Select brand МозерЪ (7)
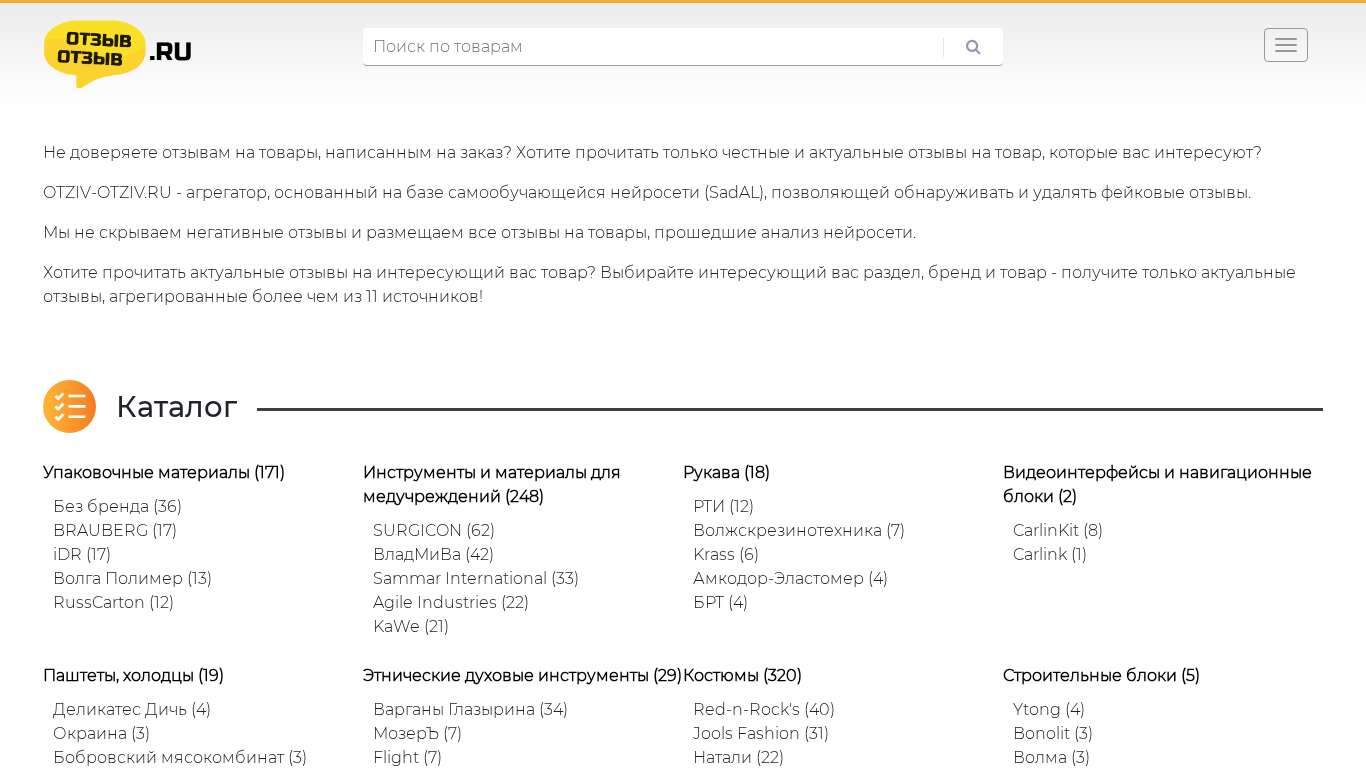Viewport: 1366px width, 768px height. pyautogui.click(x=417, y=733)
